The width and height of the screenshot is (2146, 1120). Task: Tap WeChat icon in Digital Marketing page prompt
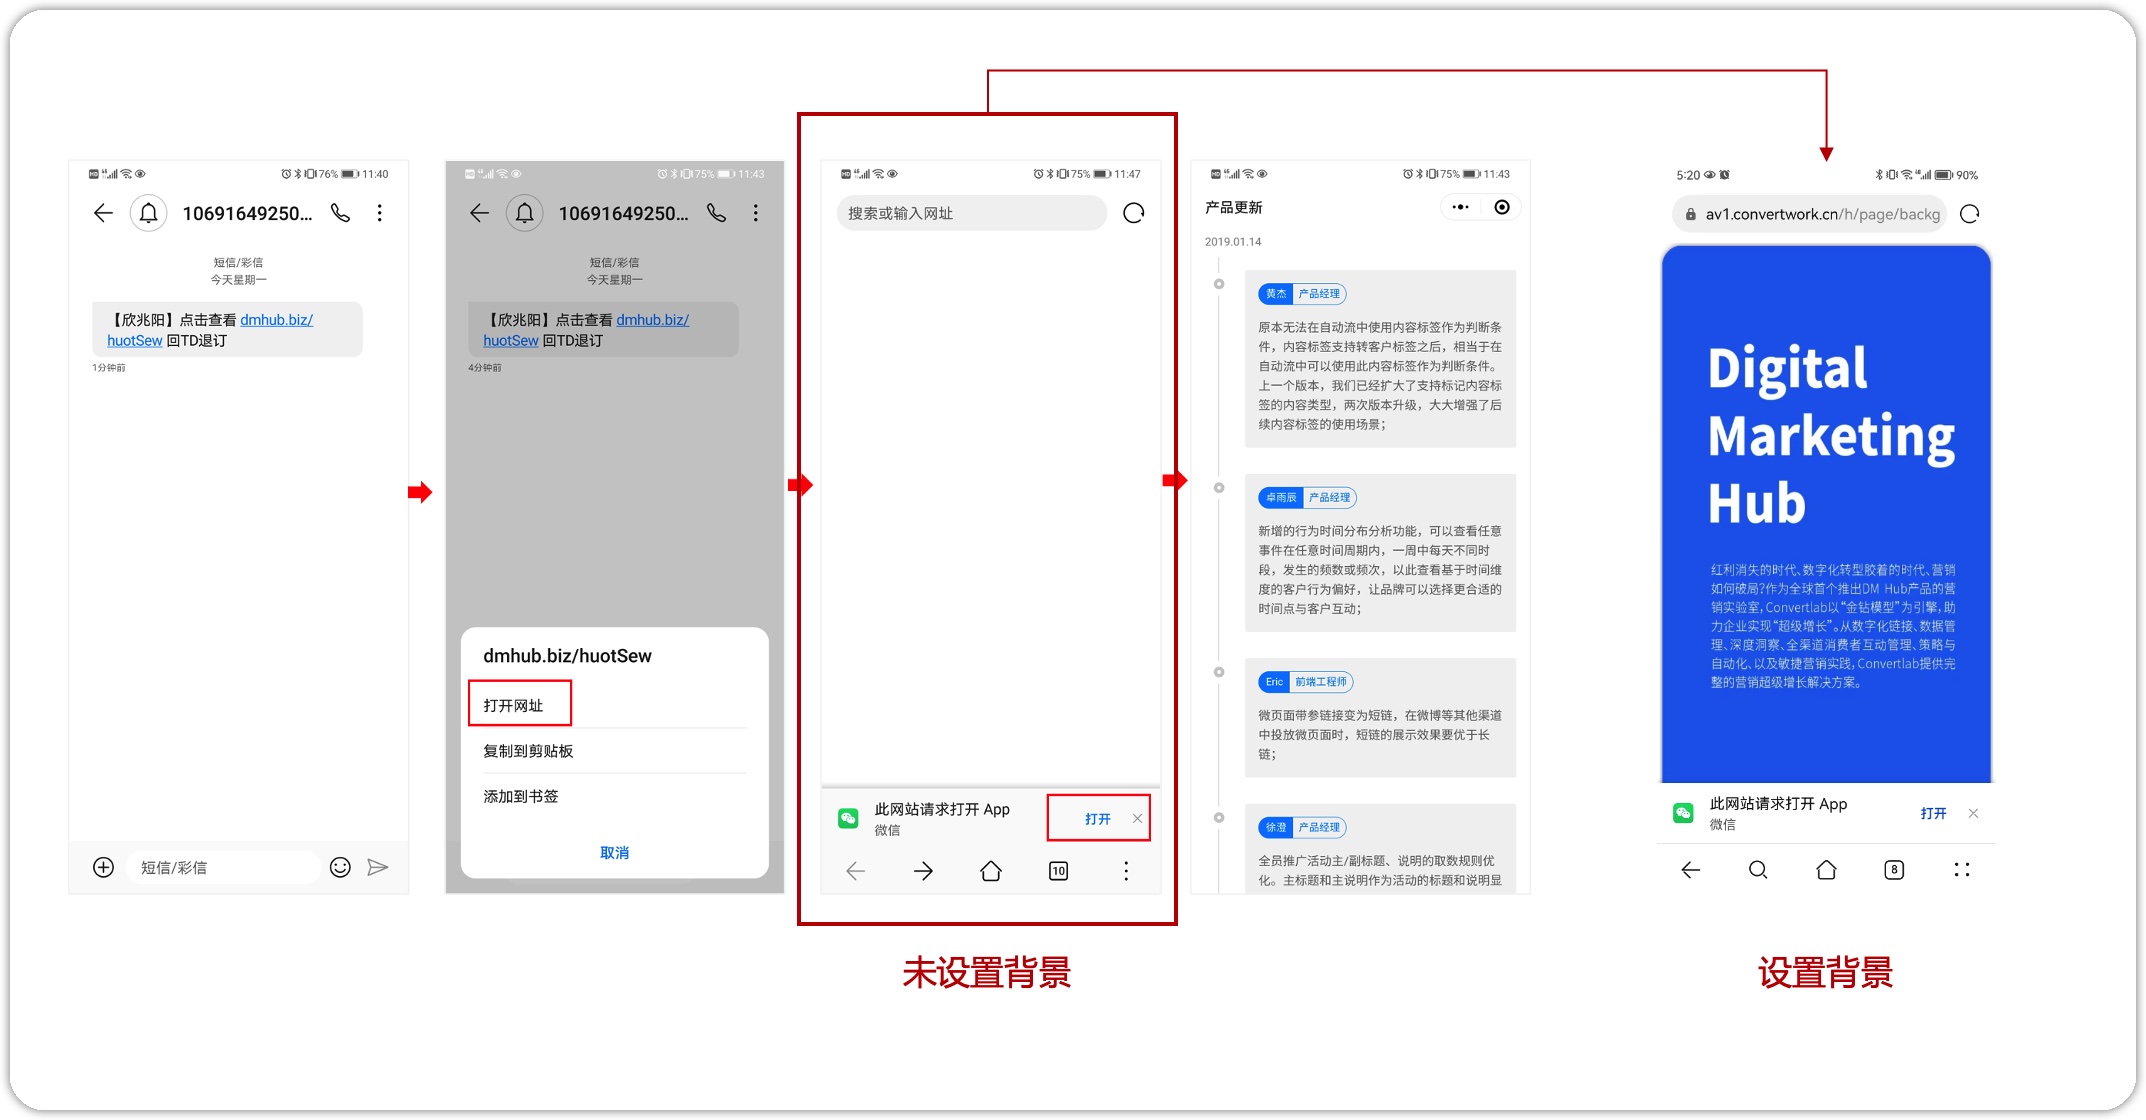[1683, 813]
